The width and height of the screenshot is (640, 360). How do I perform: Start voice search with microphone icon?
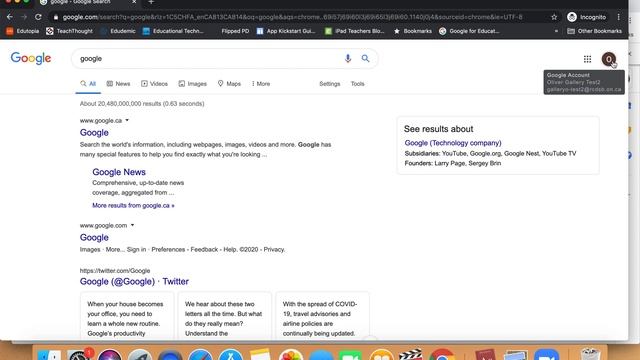click(348, 58)
